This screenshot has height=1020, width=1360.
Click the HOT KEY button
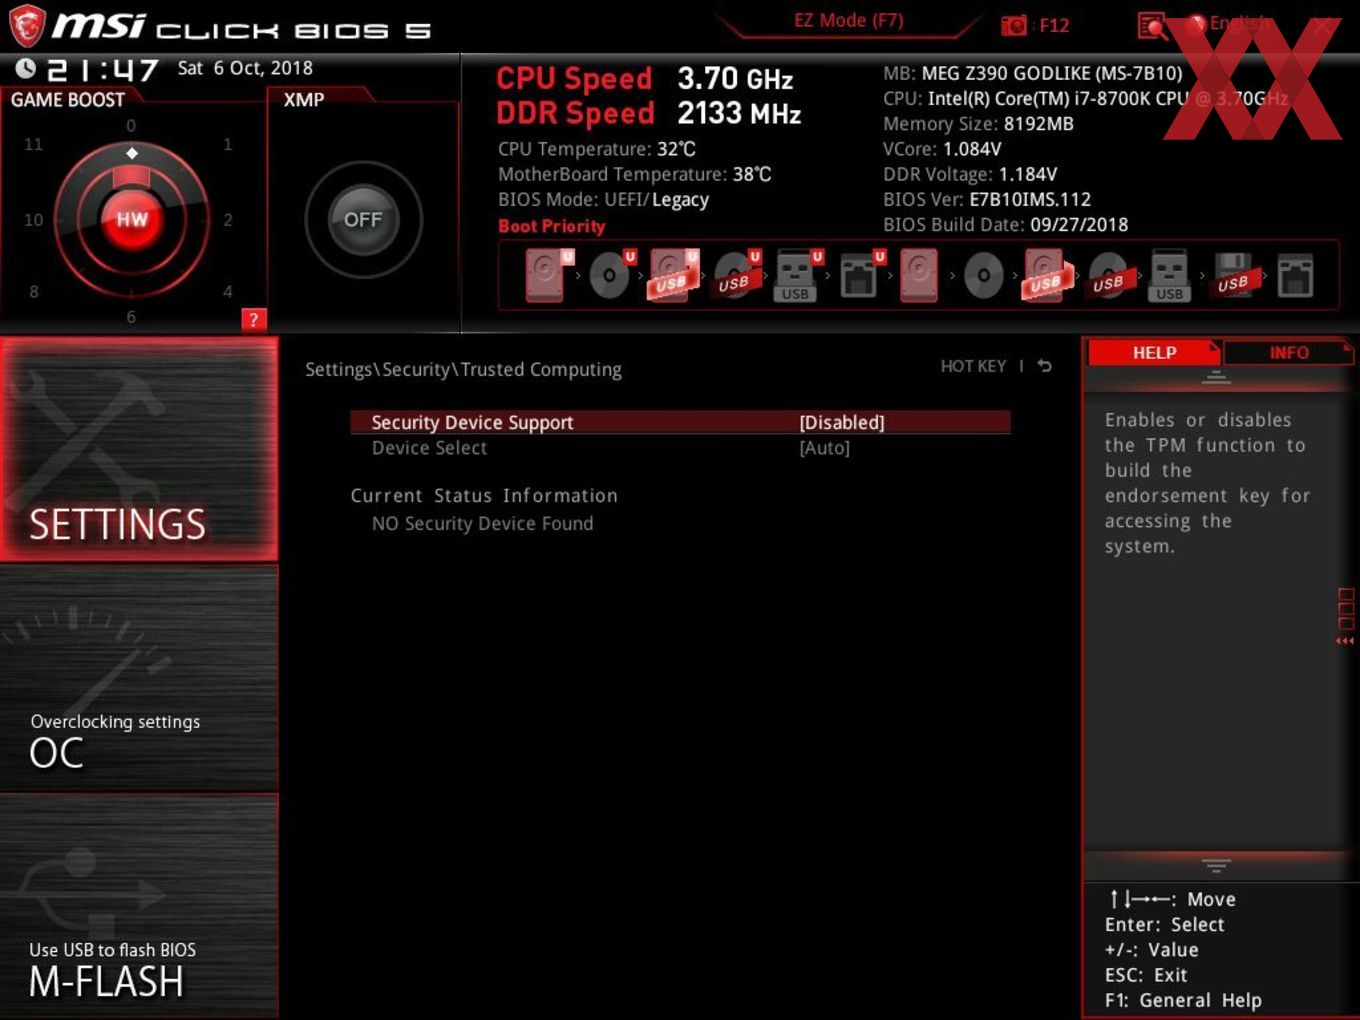tap(973, 366)
